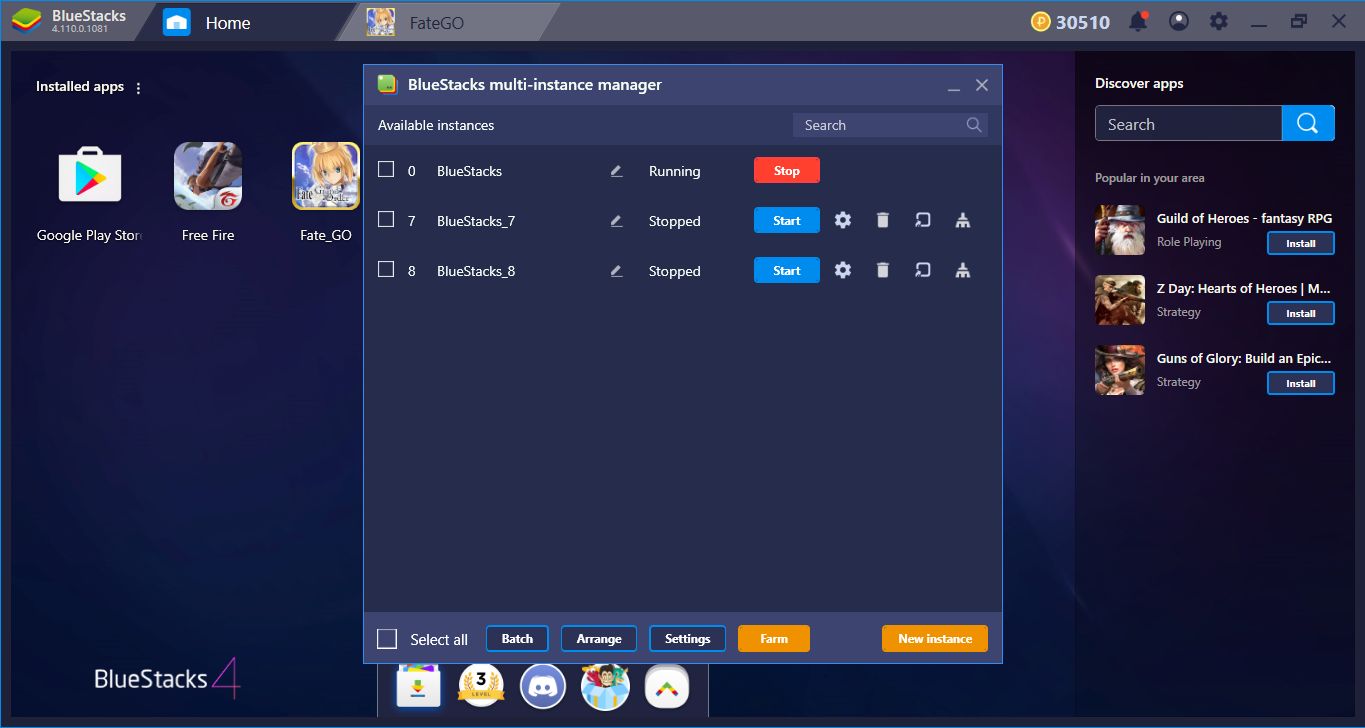Viewport: 1365px width, 728px height.
Task: Check the box for BlueStacks_7
Action: 386,220
